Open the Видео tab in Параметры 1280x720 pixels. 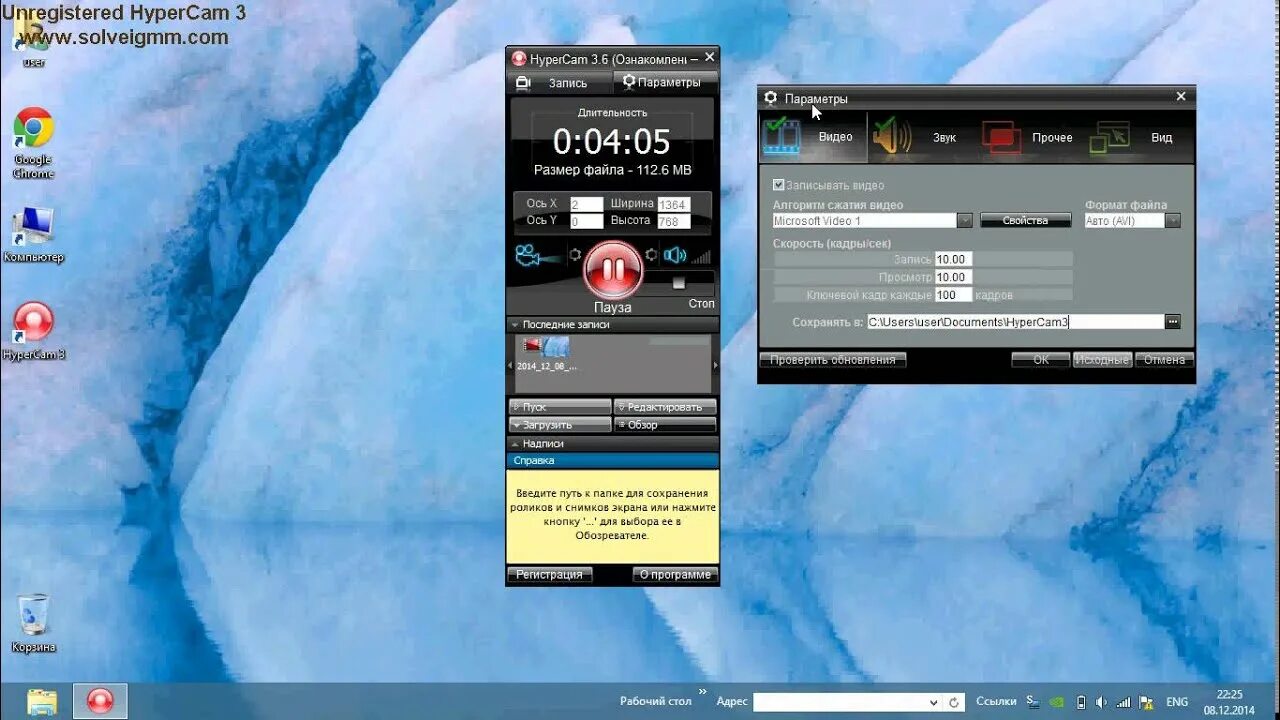[x=813, y=137]
